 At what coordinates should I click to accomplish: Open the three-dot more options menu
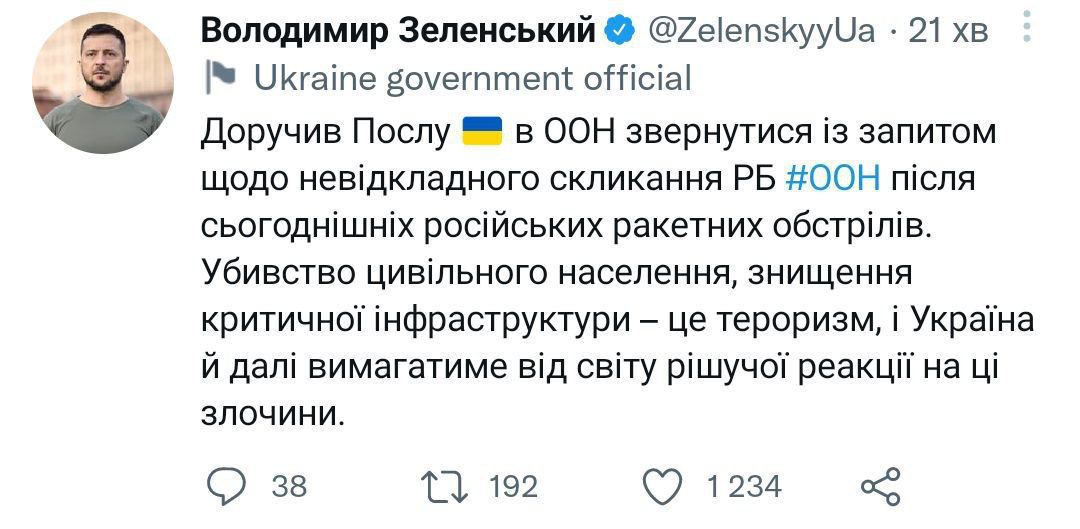point(1027,28)
